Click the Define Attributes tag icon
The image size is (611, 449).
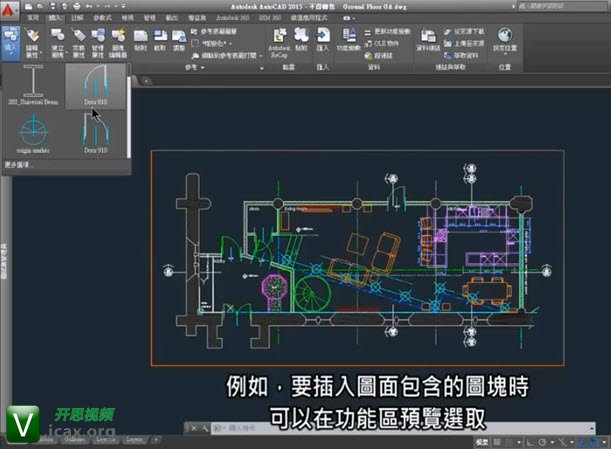tap(77, 41)
